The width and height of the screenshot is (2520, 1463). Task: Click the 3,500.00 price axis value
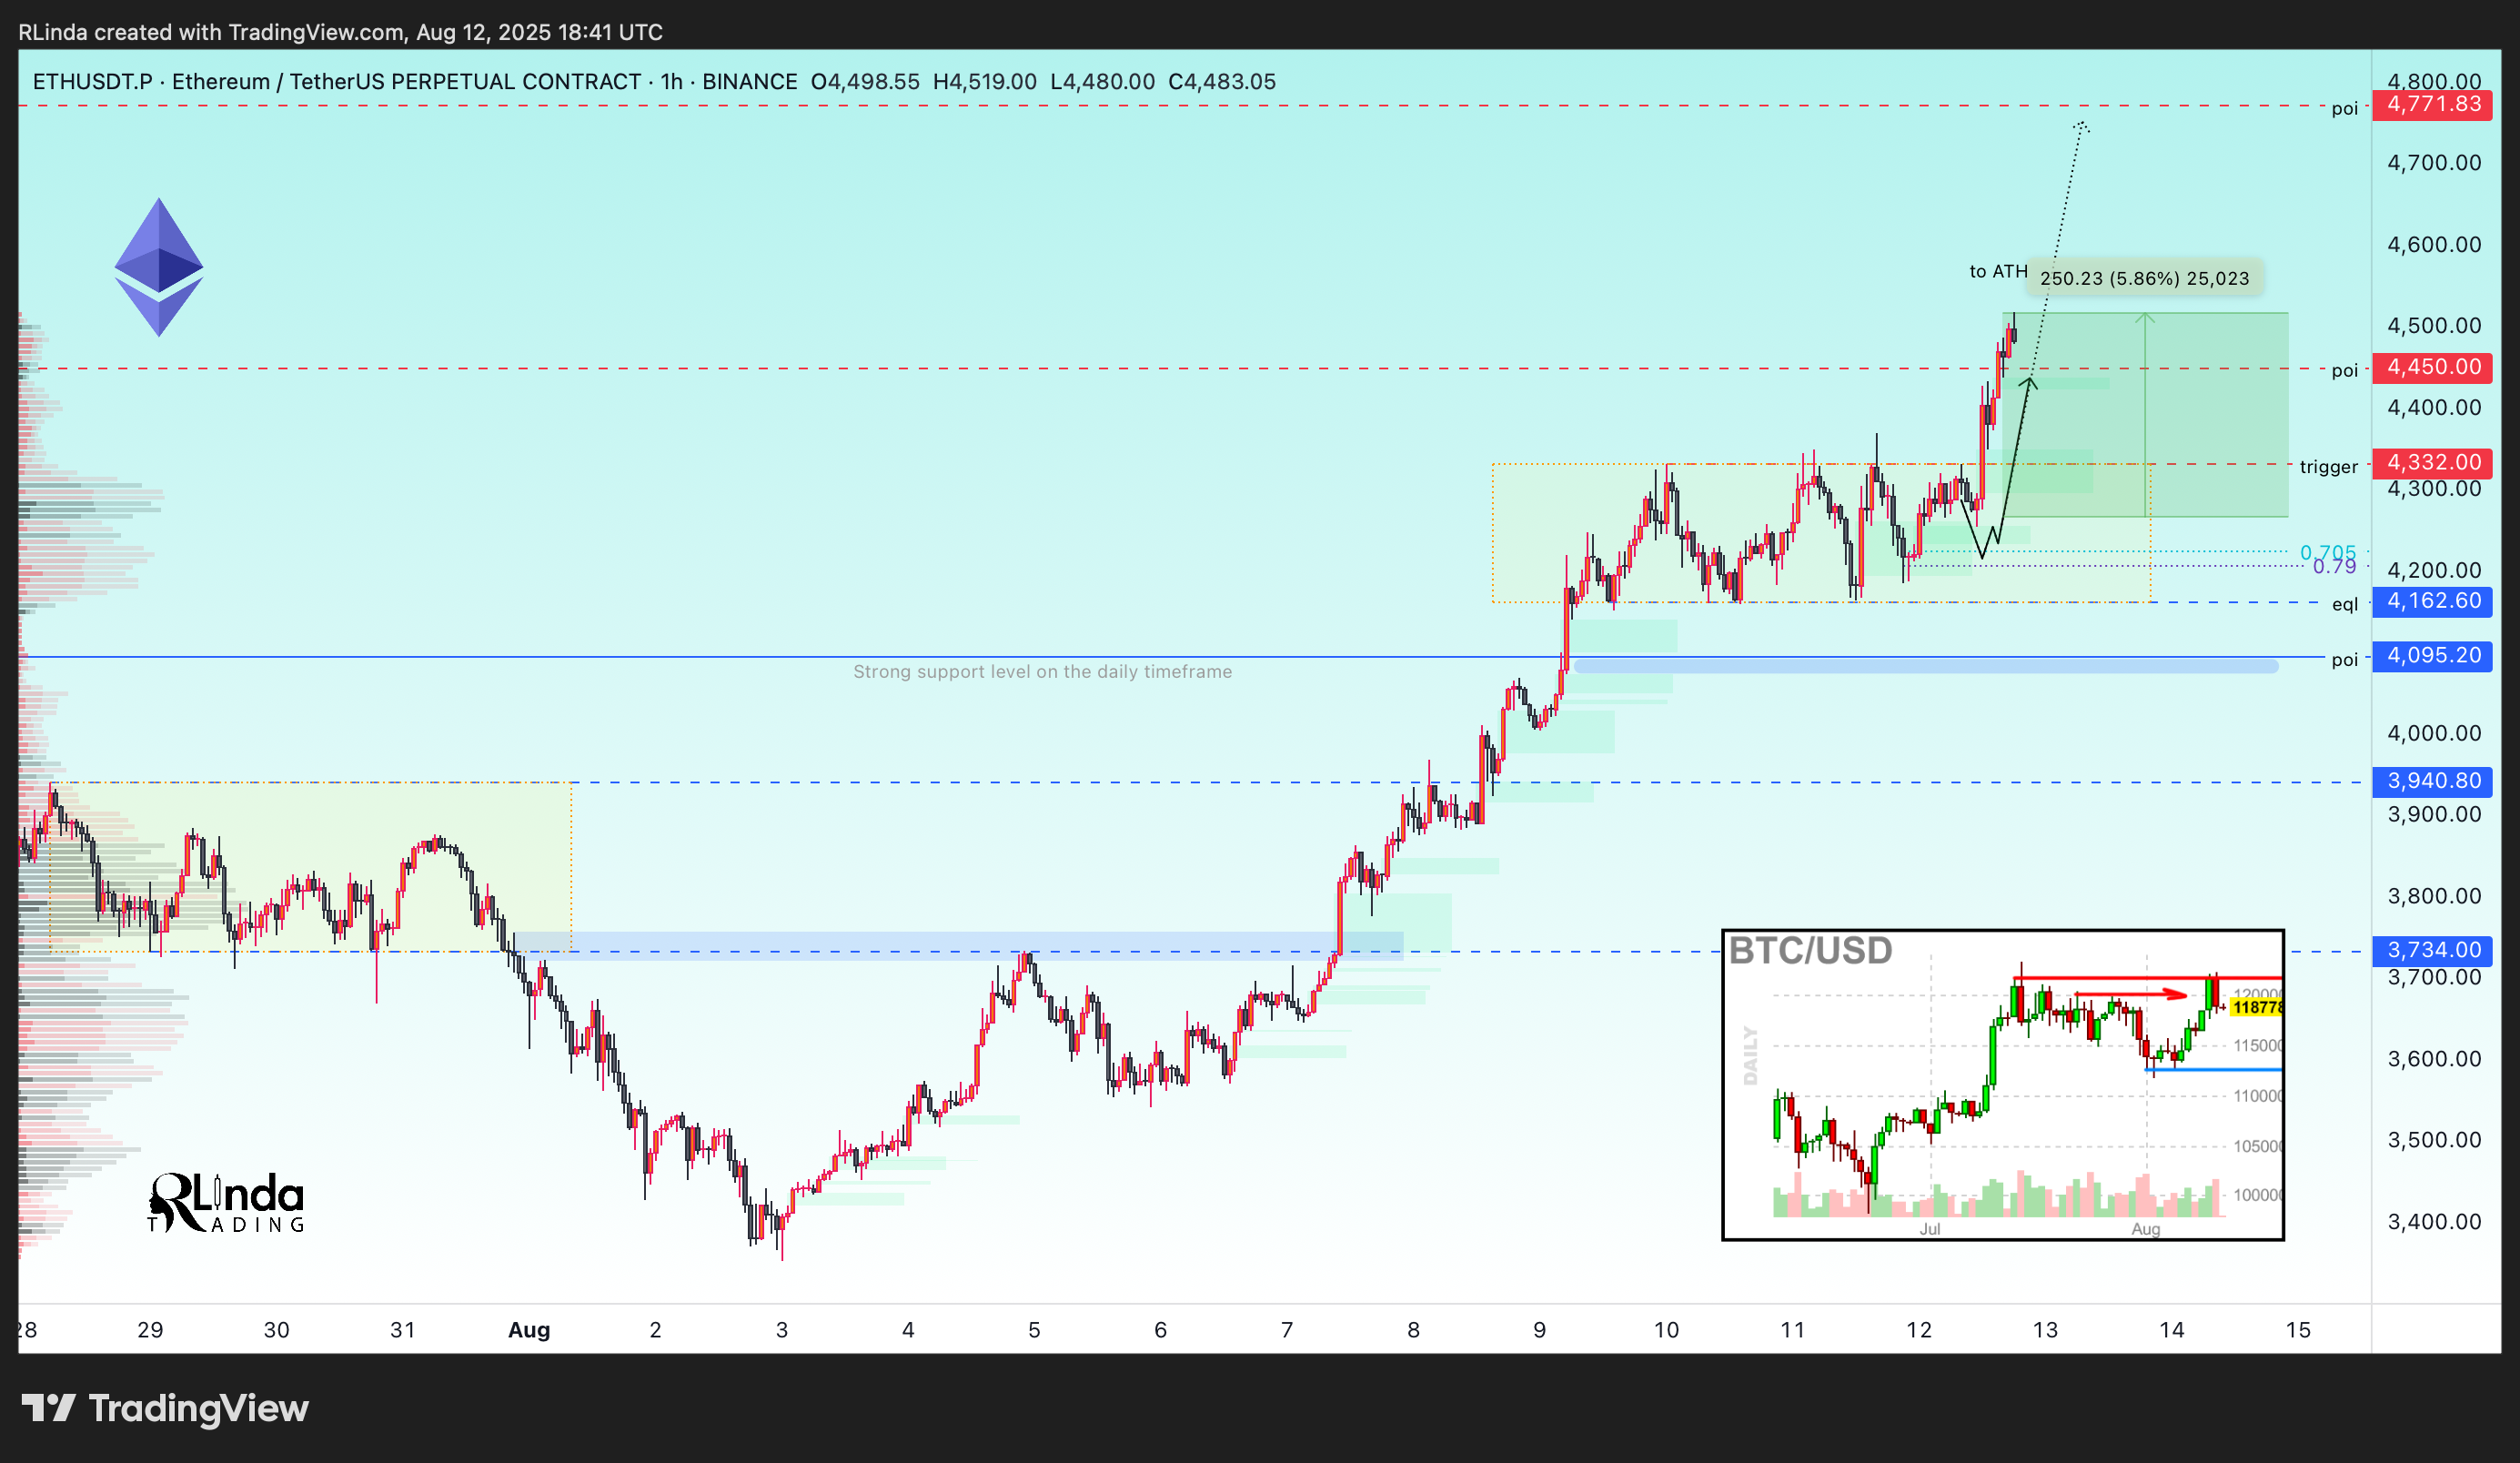coord(2433,1140)
